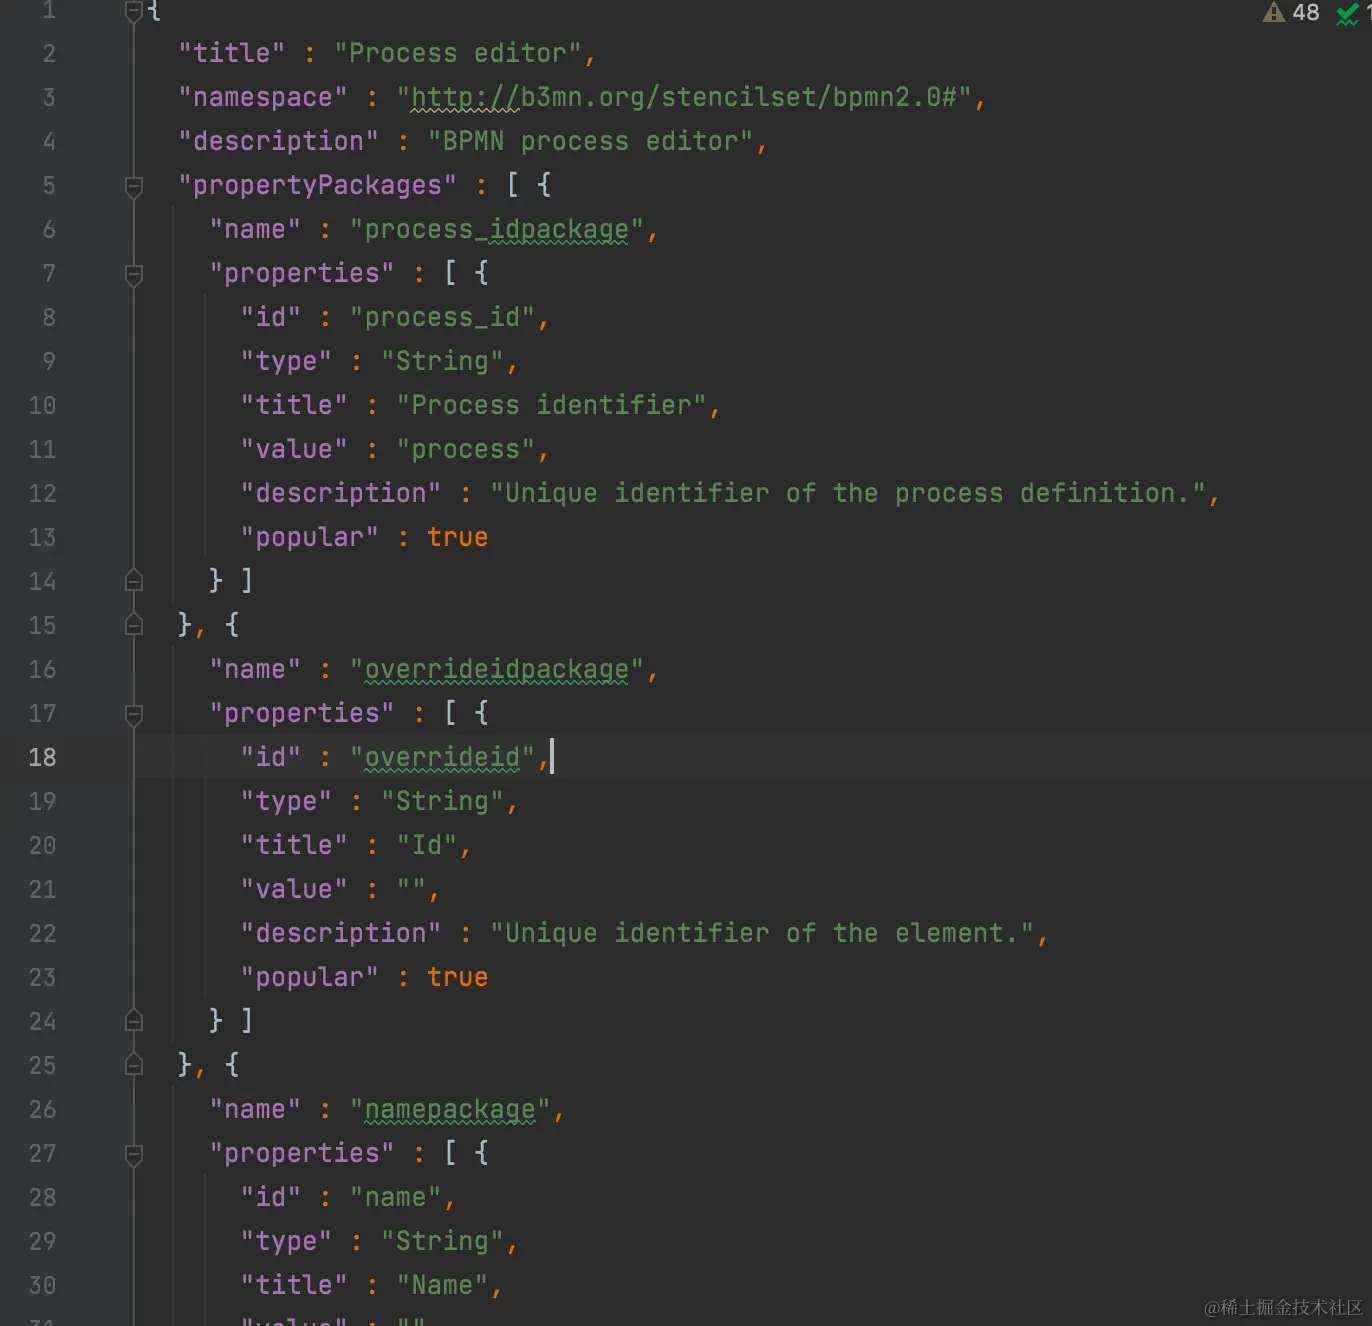Click the "BPMN process editor" description value

click(590, 141)
